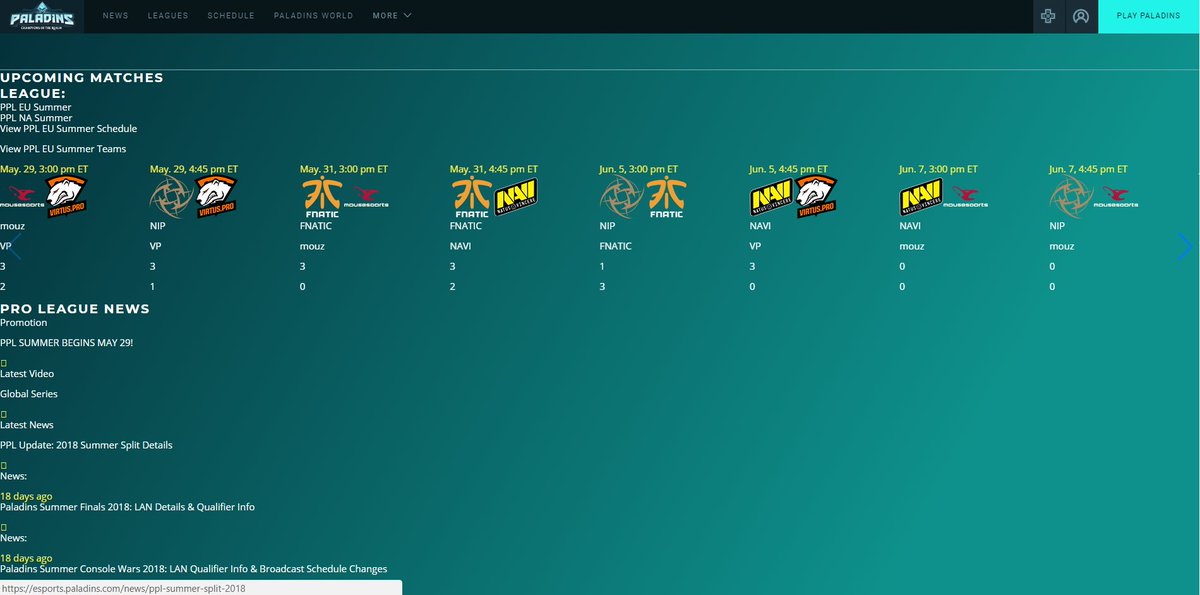Click the Latest News label
This screenshot has width=1200, height=595.
coord(27,425)
